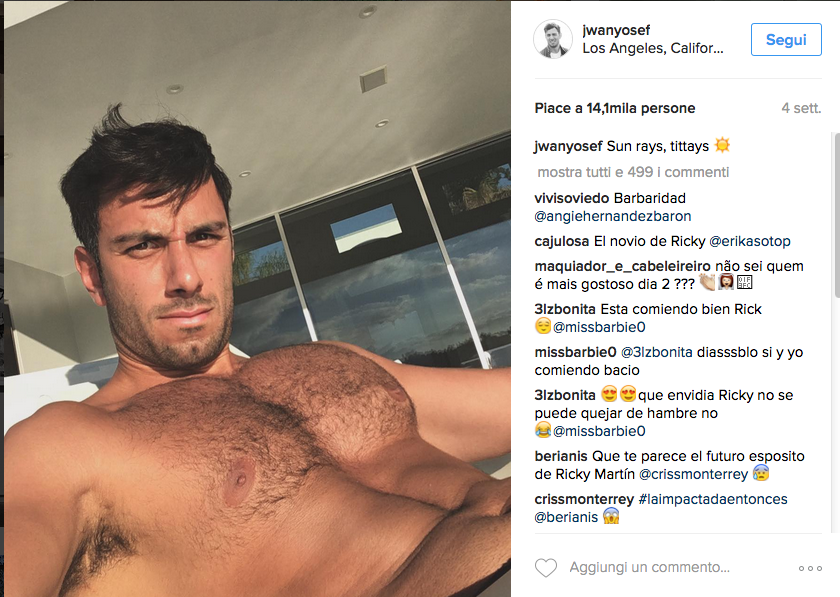Screen dimensions: 840x597
Task: Open Los Angeles, California location link
Action: tap(652, 48)
